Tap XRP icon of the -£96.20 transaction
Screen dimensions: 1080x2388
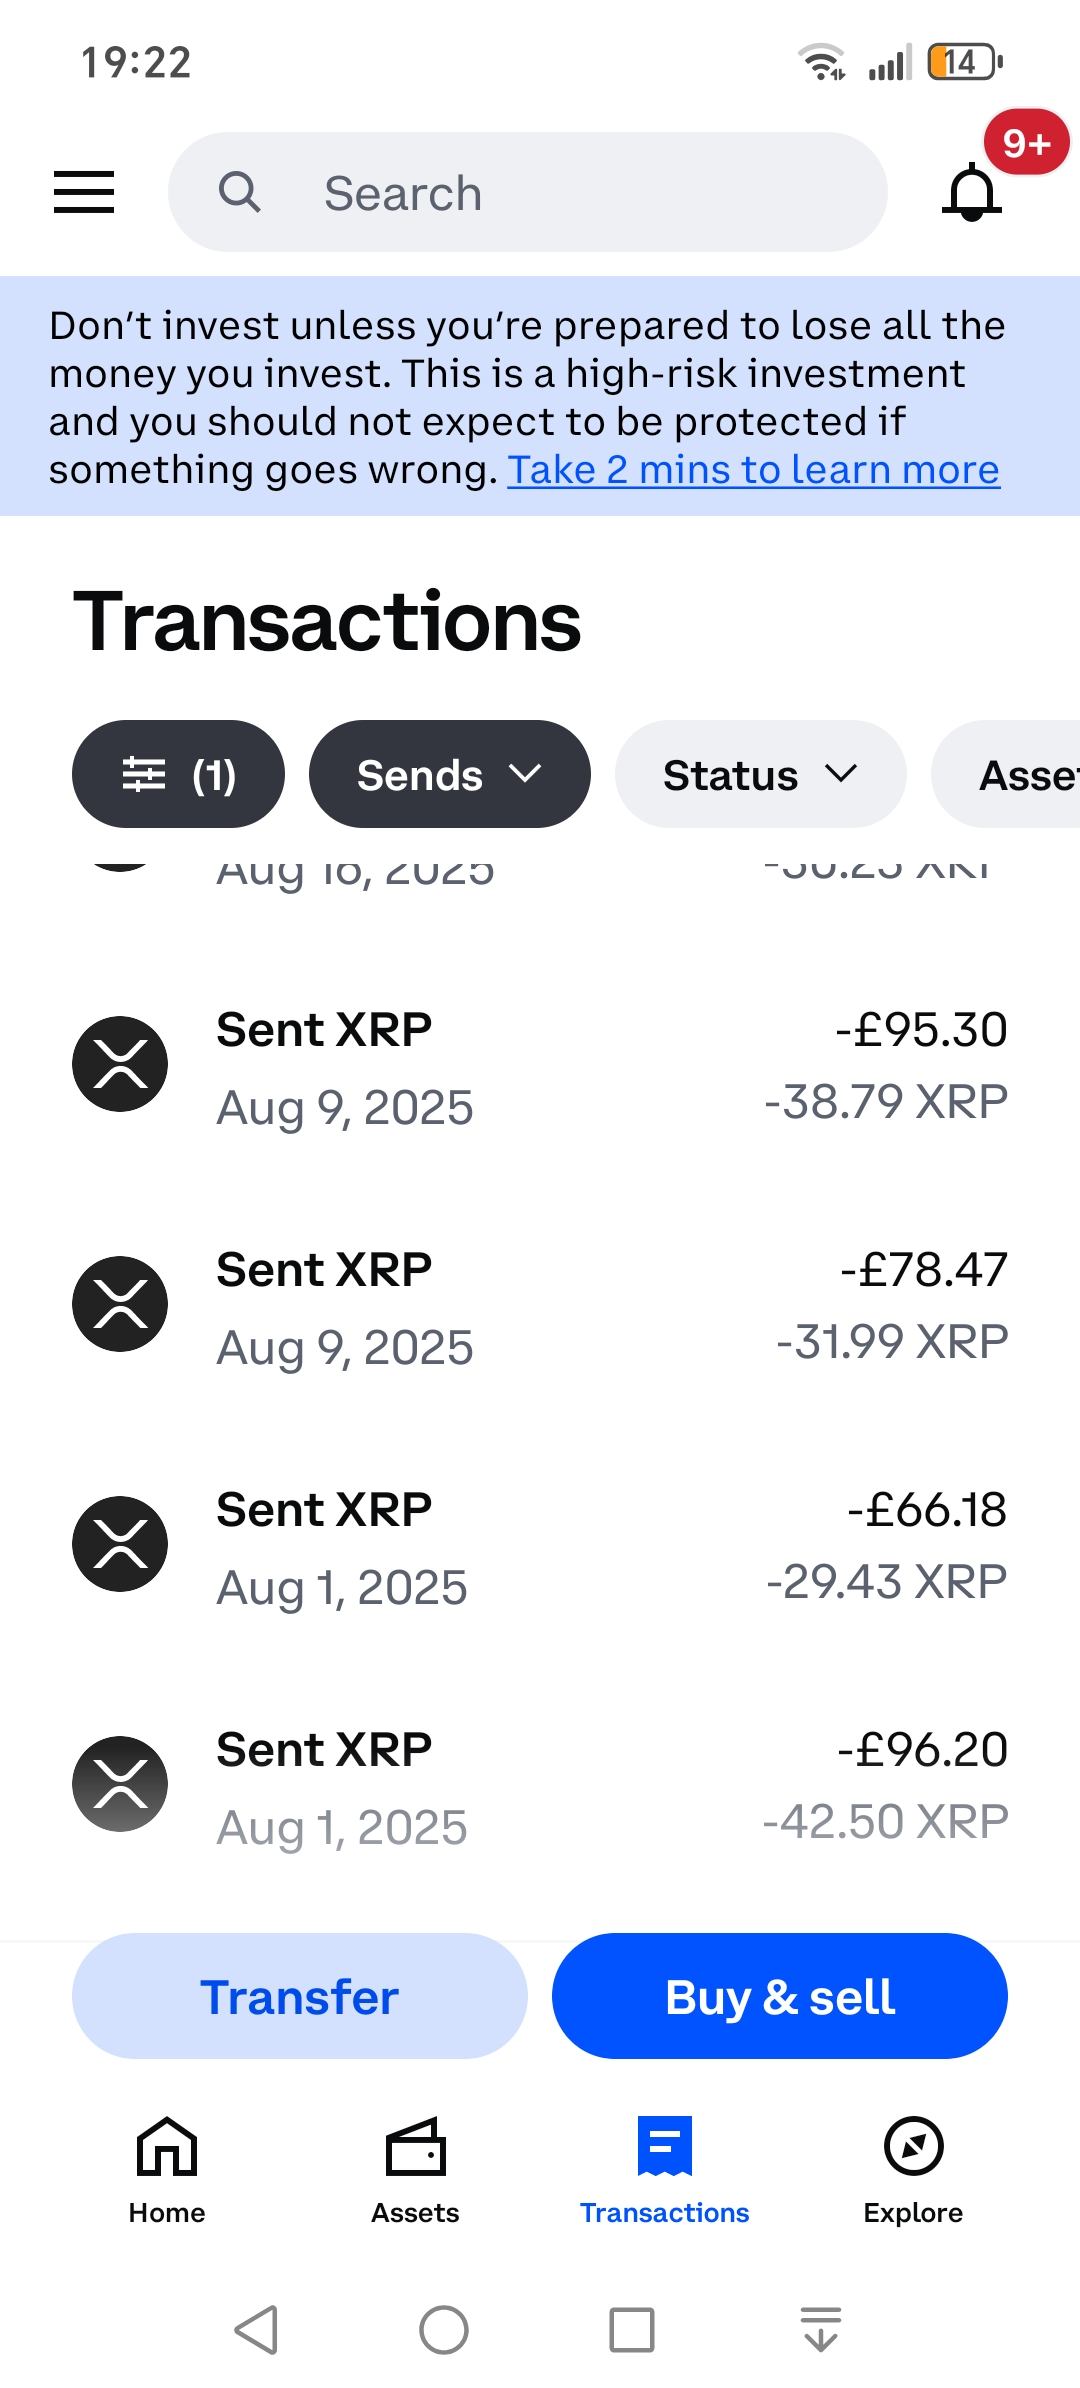pos(120,1784)
